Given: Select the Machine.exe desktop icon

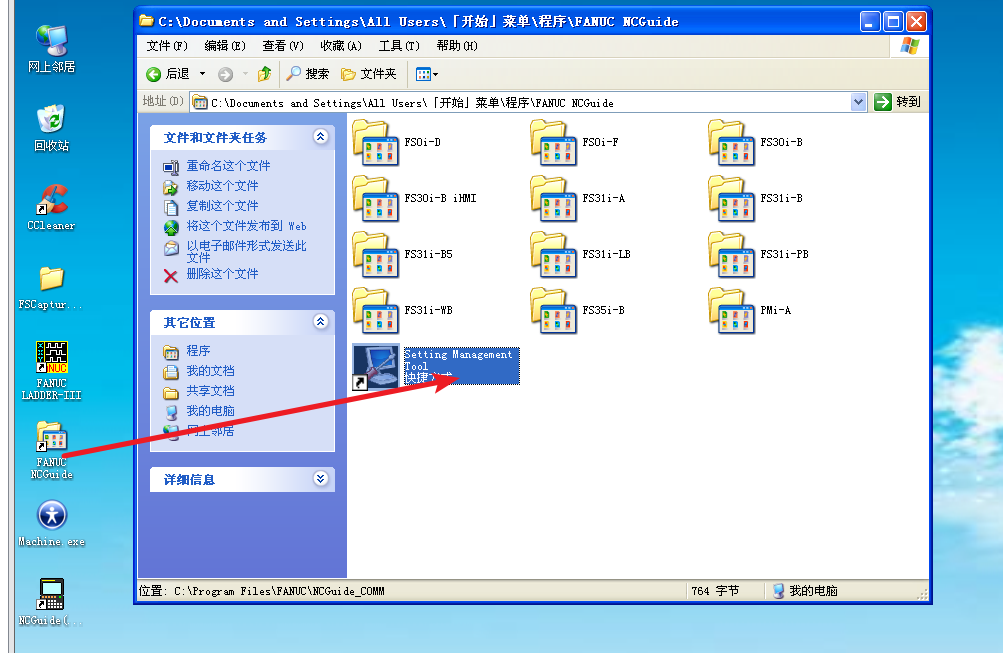Looking at the screenshot, I should [51, 524].
